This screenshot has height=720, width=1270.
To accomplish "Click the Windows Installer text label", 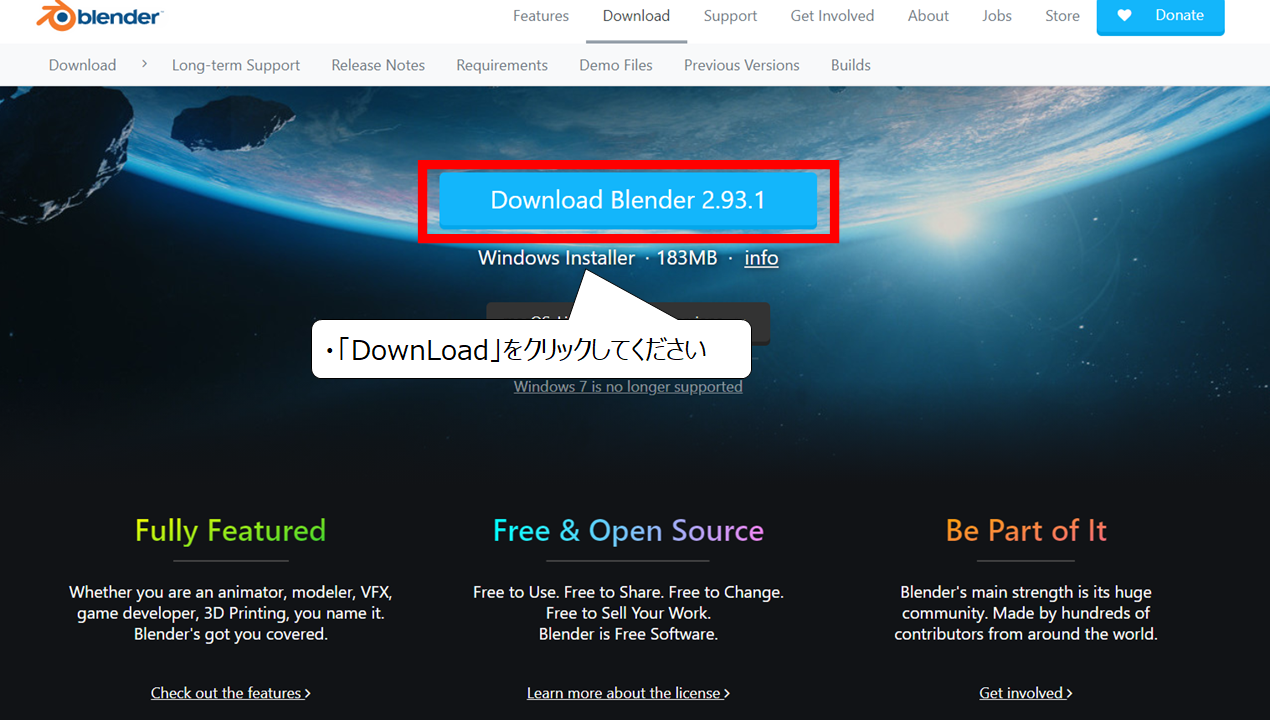I will point(556,258).
